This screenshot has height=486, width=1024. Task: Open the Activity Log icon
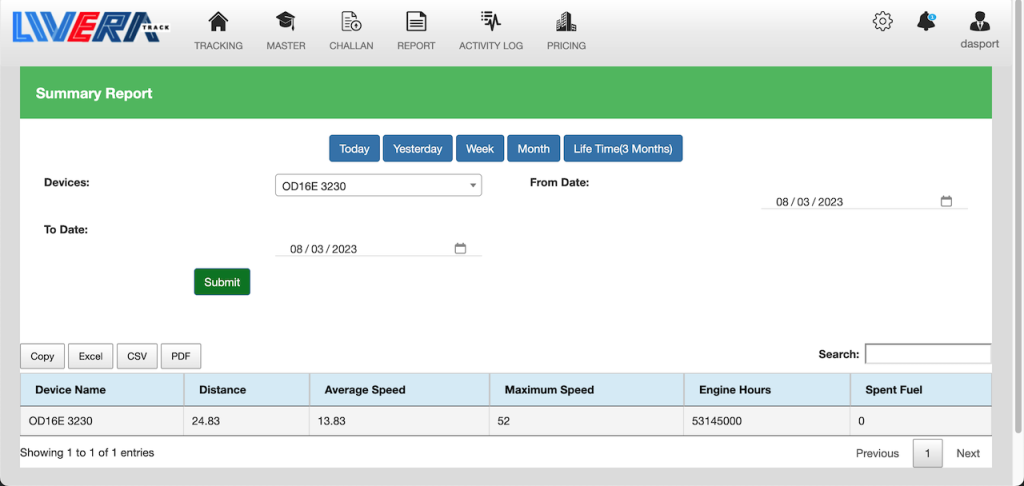pyautogui.click(x=490, y=22)
